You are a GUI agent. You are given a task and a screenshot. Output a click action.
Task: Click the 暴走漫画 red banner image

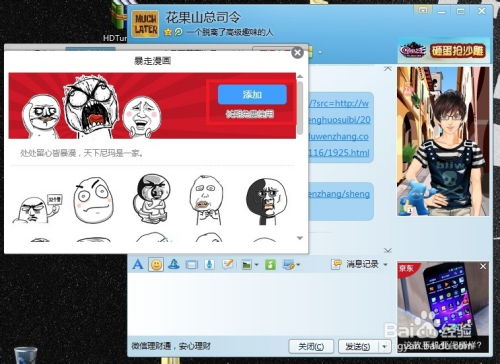[x=152, y=106]
